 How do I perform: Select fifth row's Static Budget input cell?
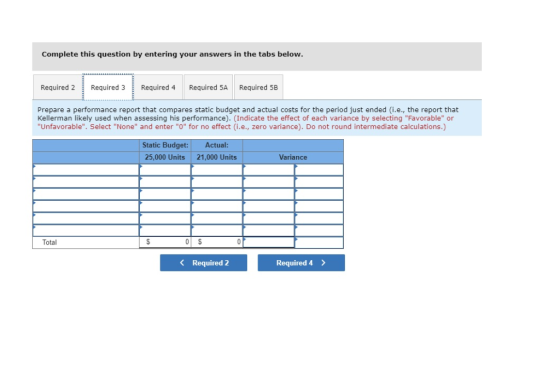[165, 218]
